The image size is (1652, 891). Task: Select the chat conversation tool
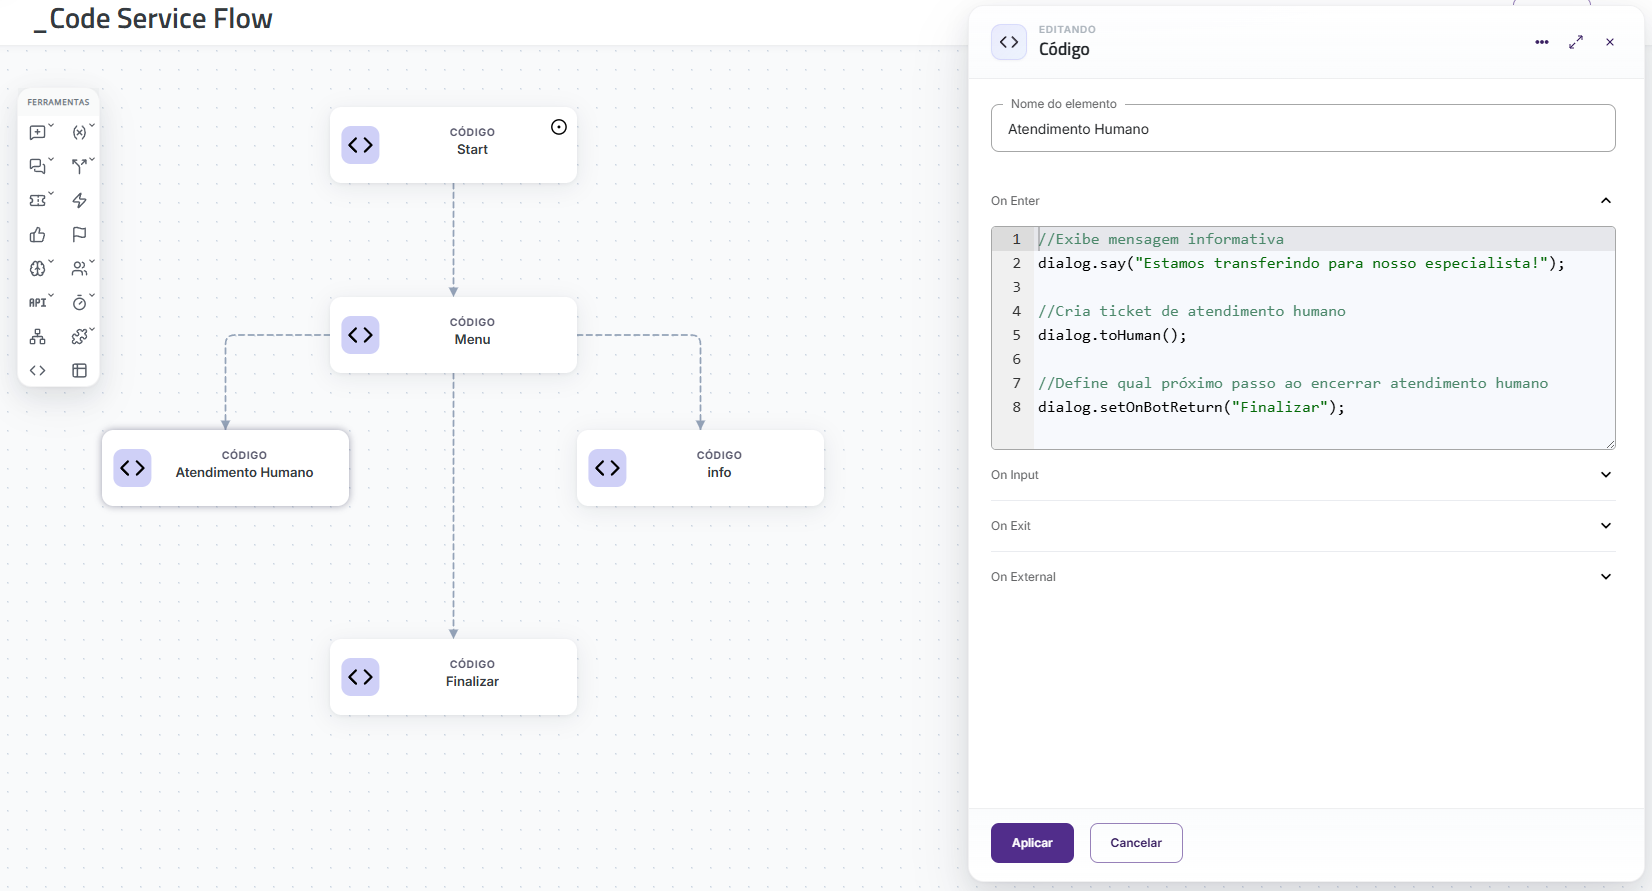[x=38, y=166]
